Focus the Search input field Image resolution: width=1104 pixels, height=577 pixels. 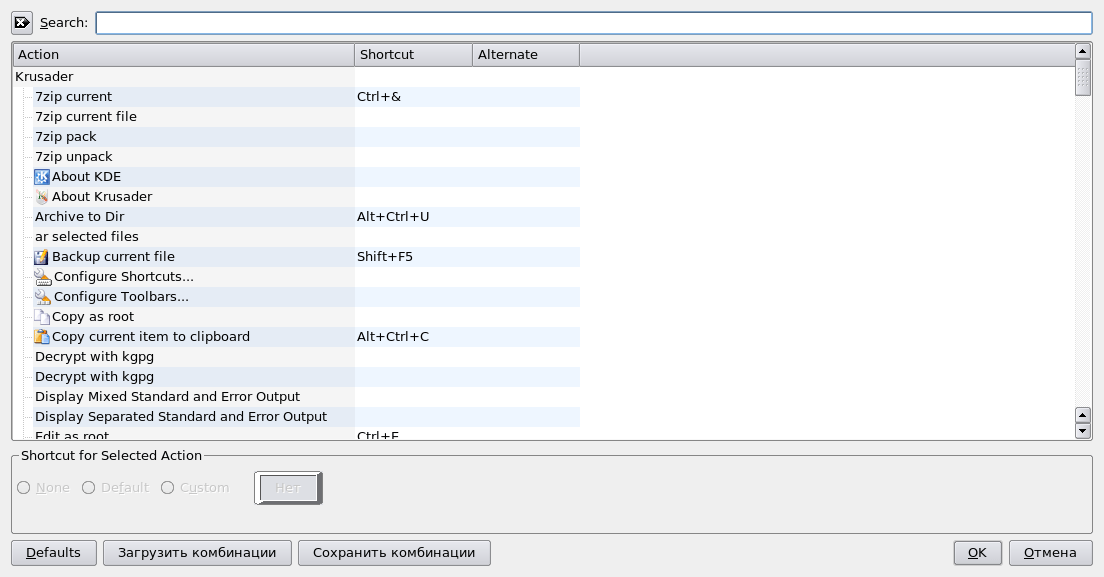pyautogui.click(x=594, y=23)
